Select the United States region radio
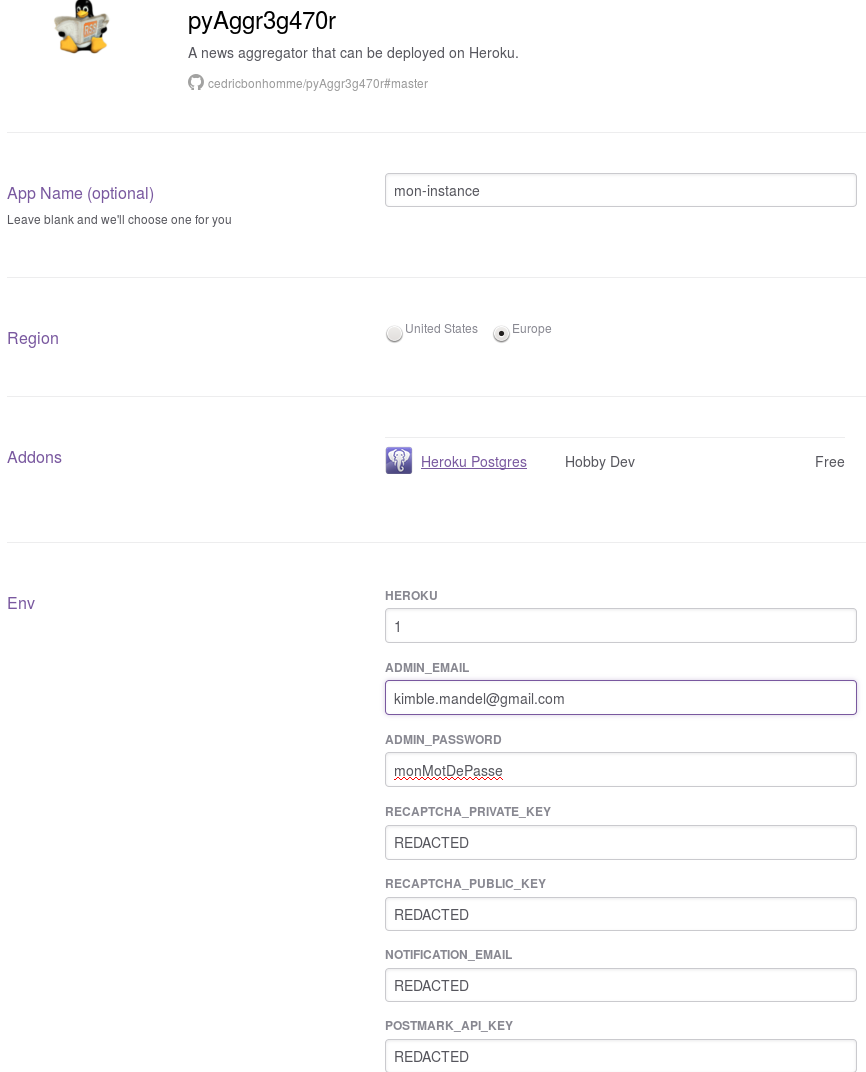866x1072 pixels. [394, 334]
